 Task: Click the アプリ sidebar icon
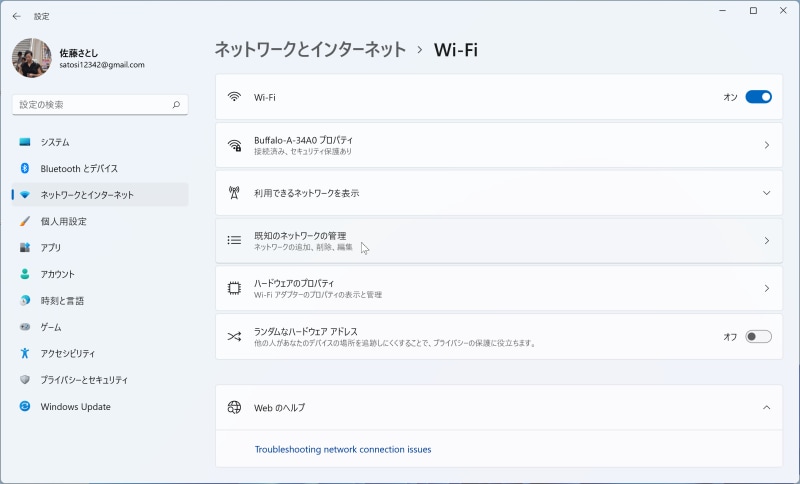point(25,247)
